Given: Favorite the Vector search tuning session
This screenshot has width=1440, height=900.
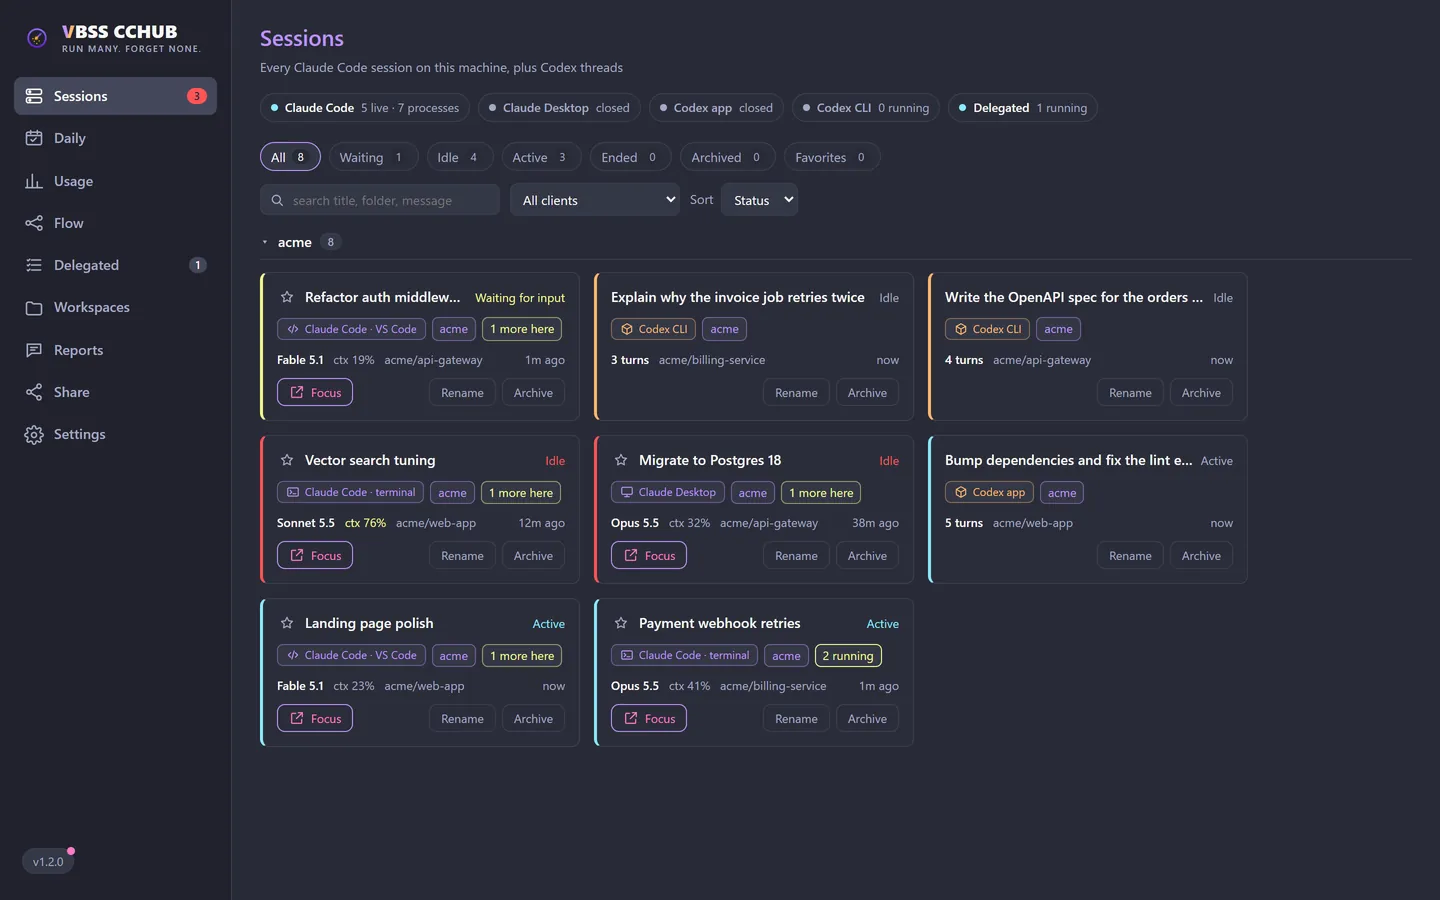Looking at the screenshot, I should click(x=287, y=460).
